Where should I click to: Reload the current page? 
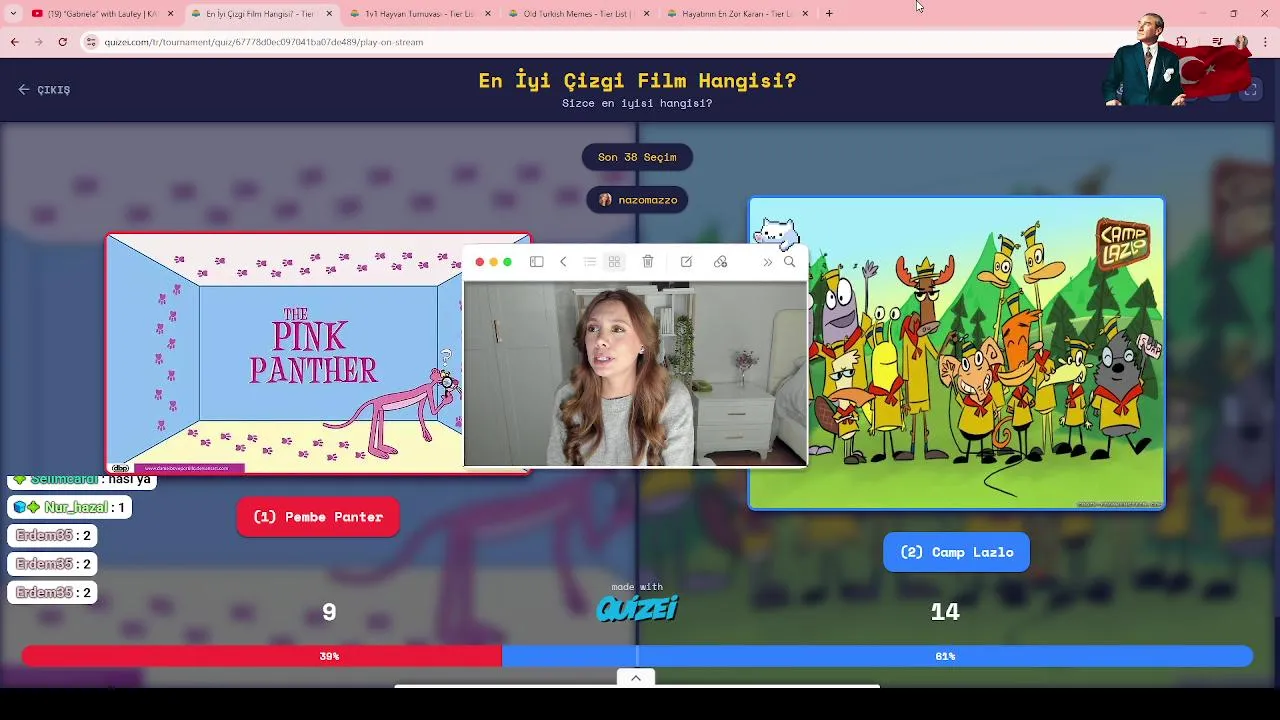click(x=62, y=42)
